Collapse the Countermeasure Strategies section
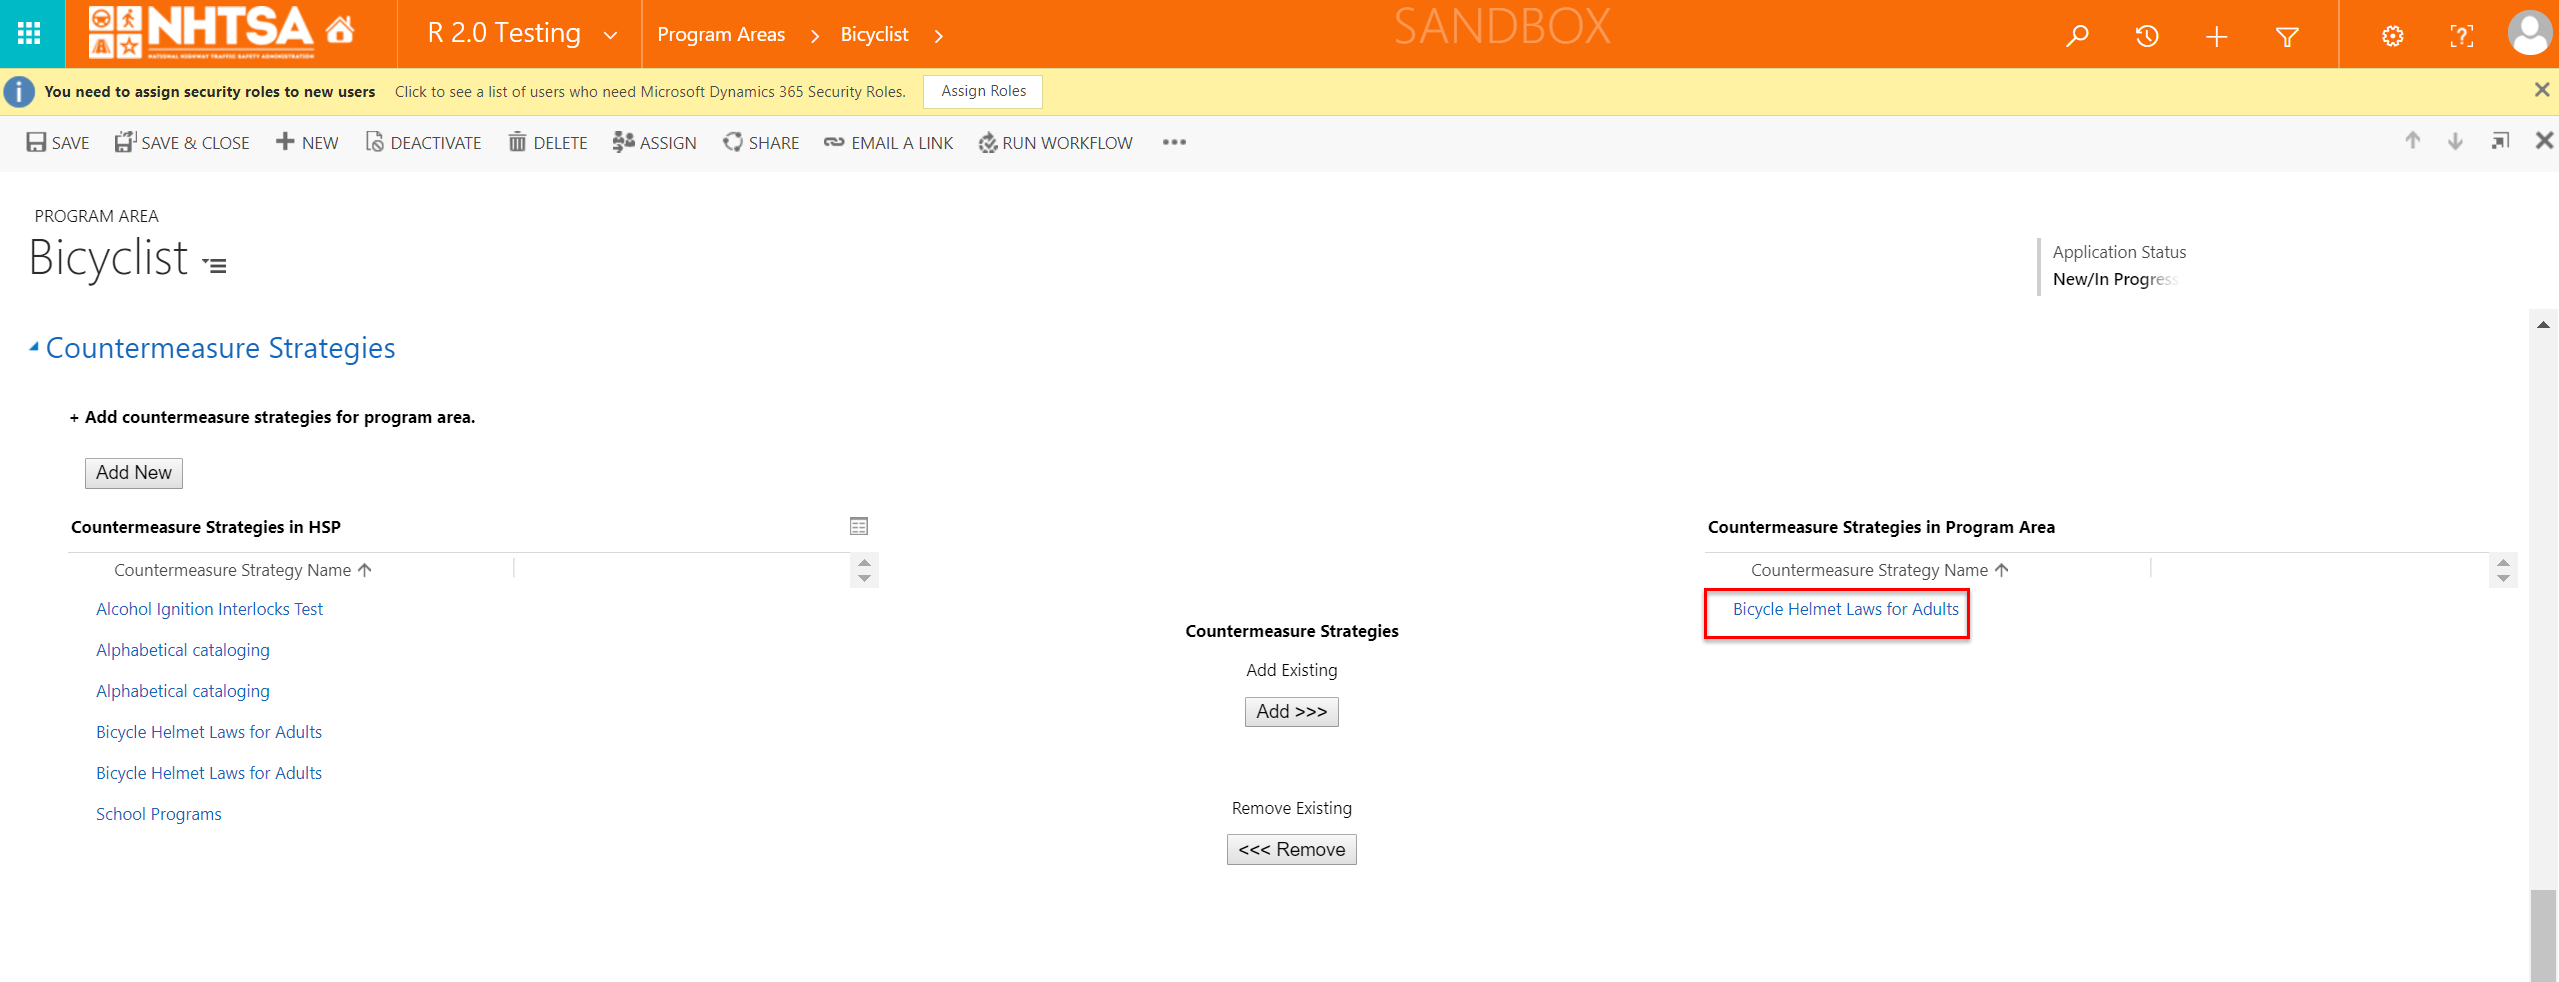The width and height of the screenshot is (2559, 982). 34,348
